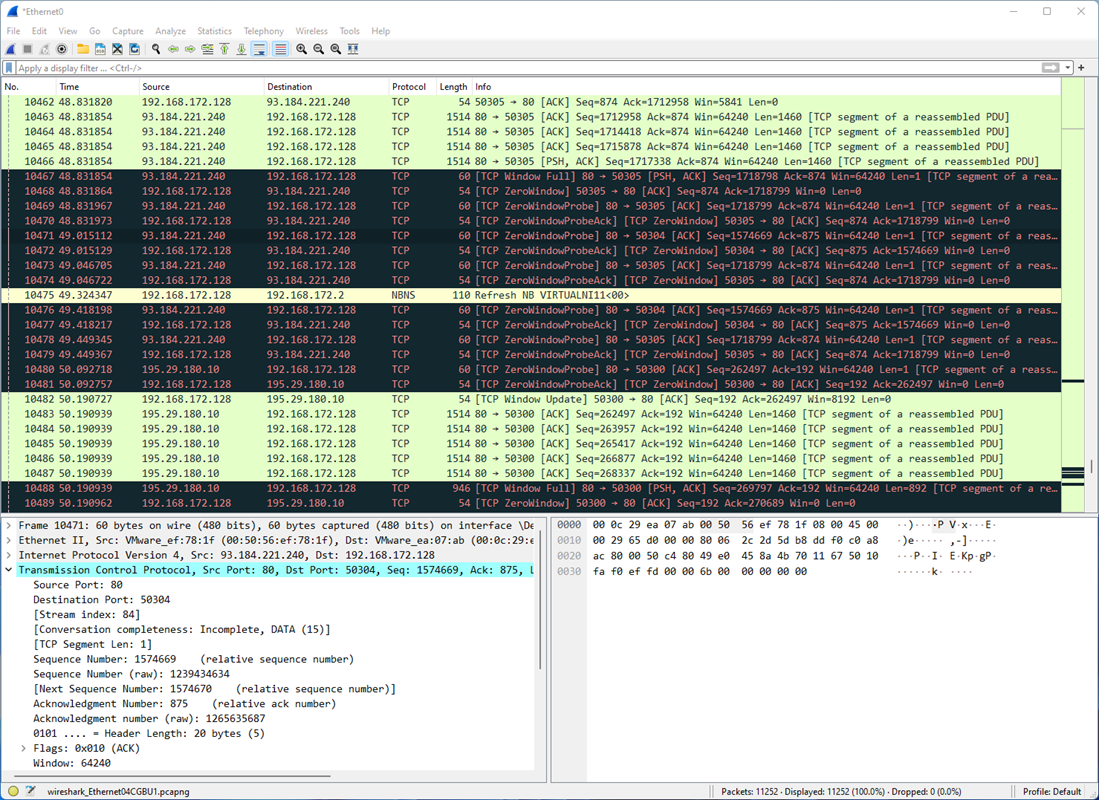
Task: Open capture options icon
Action: pos(62,49)
